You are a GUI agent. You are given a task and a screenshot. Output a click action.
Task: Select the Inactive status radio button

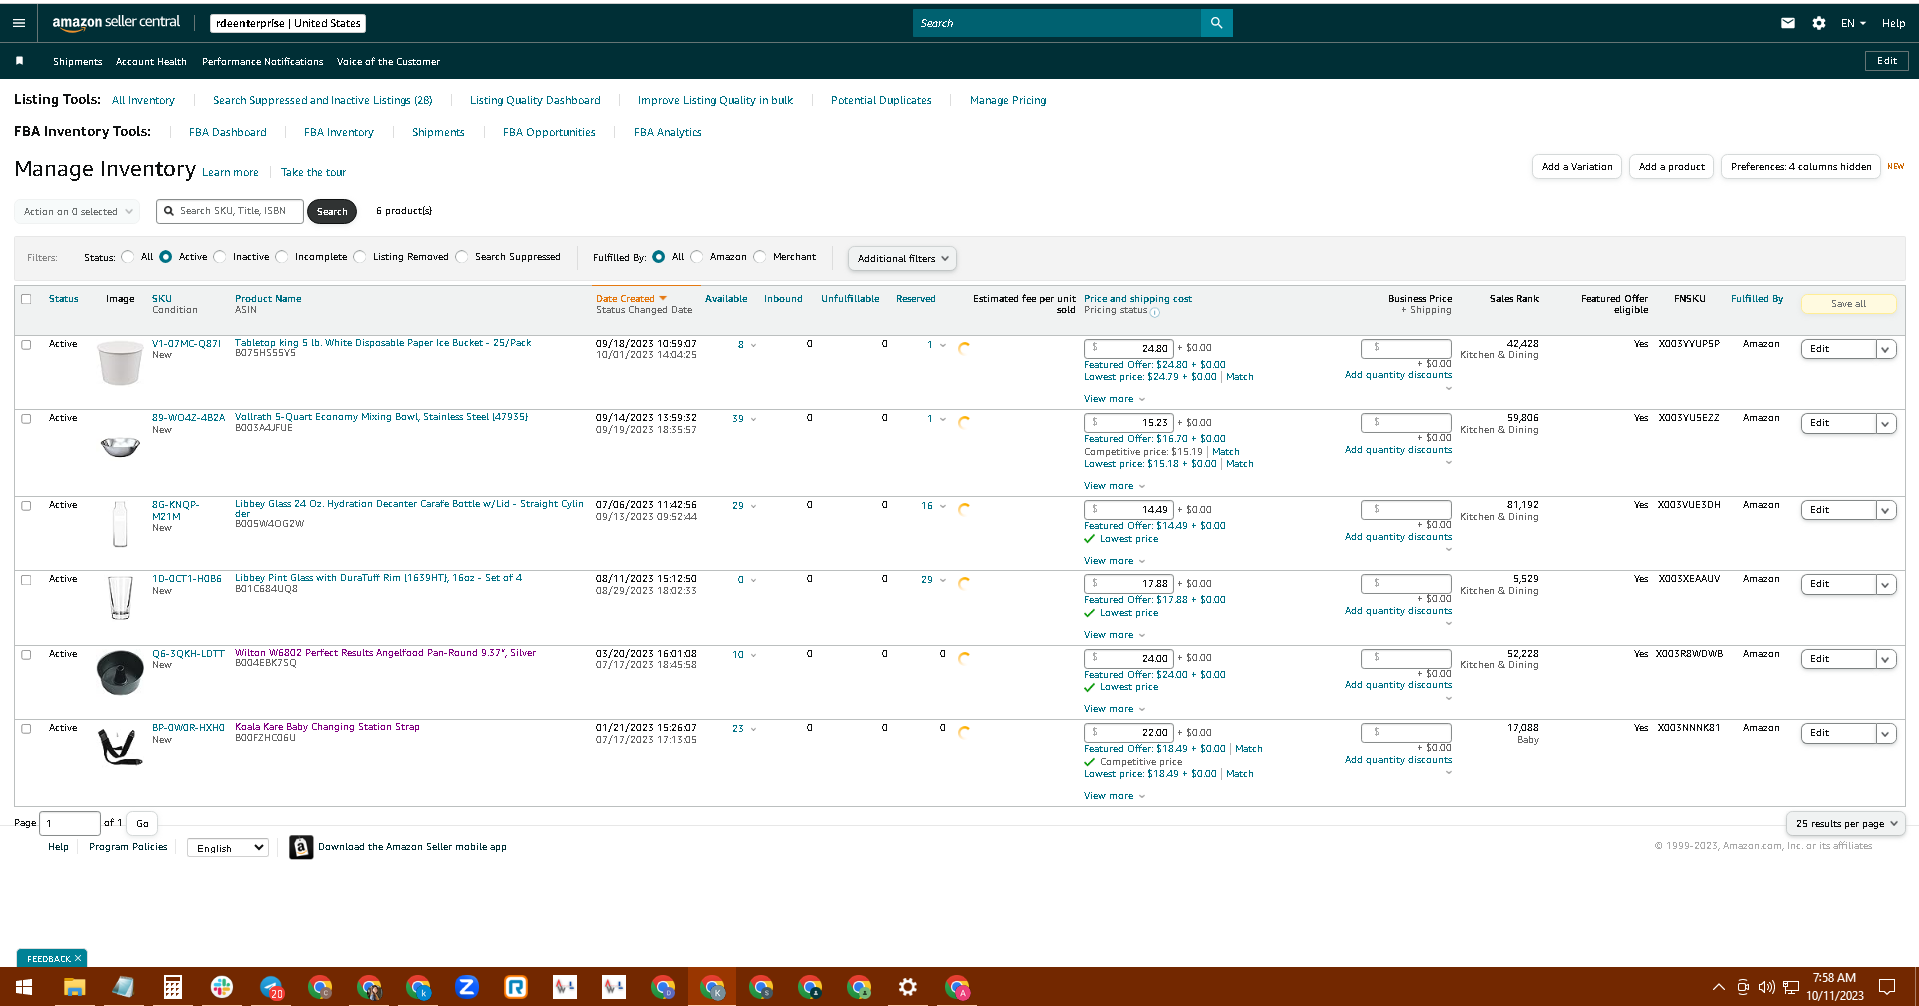point(220,257)
